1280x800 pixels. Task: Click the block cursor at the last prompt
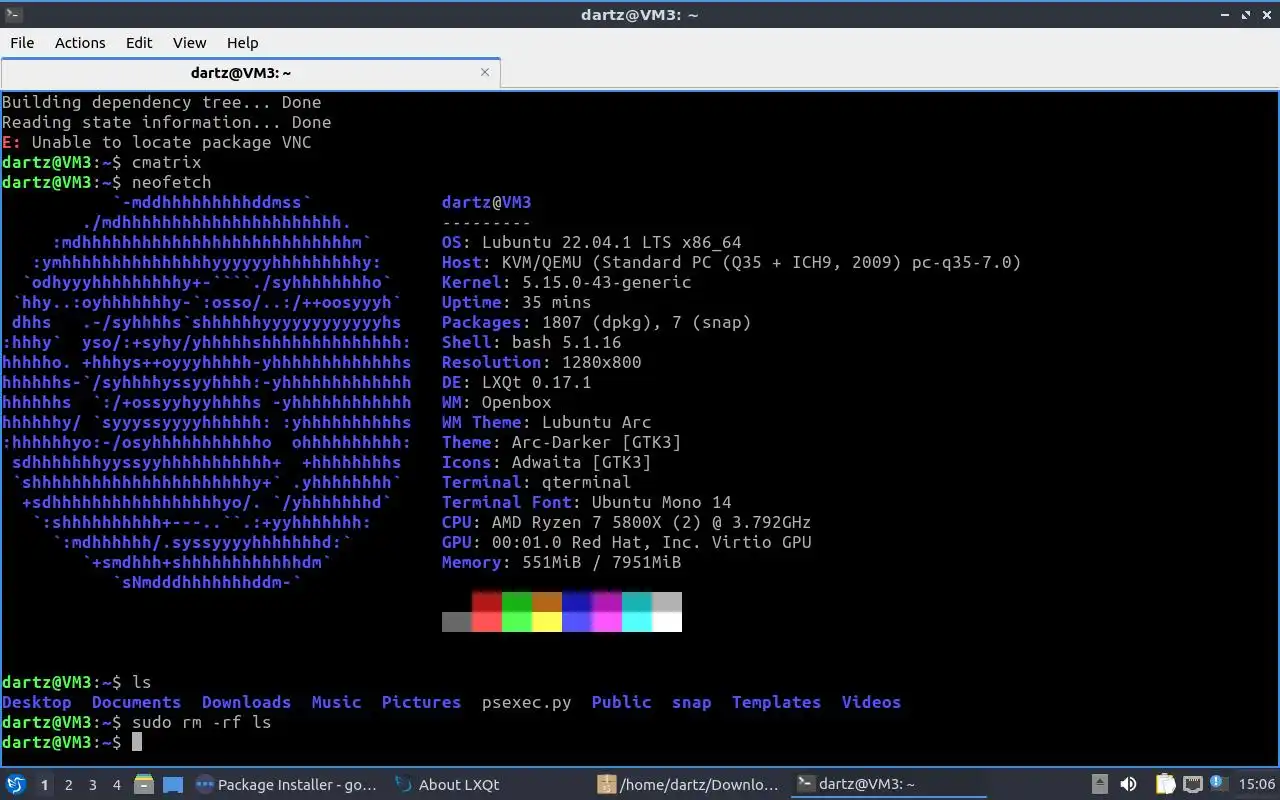(x=137, y=741)
